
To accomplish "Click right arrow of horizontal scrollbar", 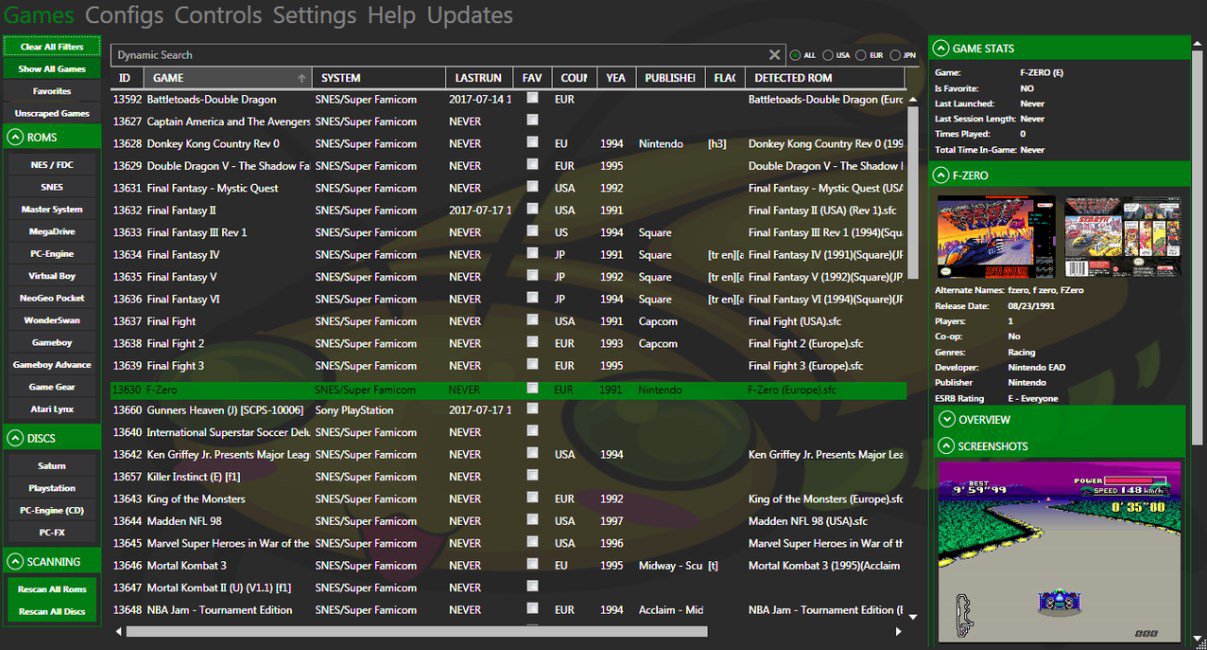I will [x=898, y=631].
